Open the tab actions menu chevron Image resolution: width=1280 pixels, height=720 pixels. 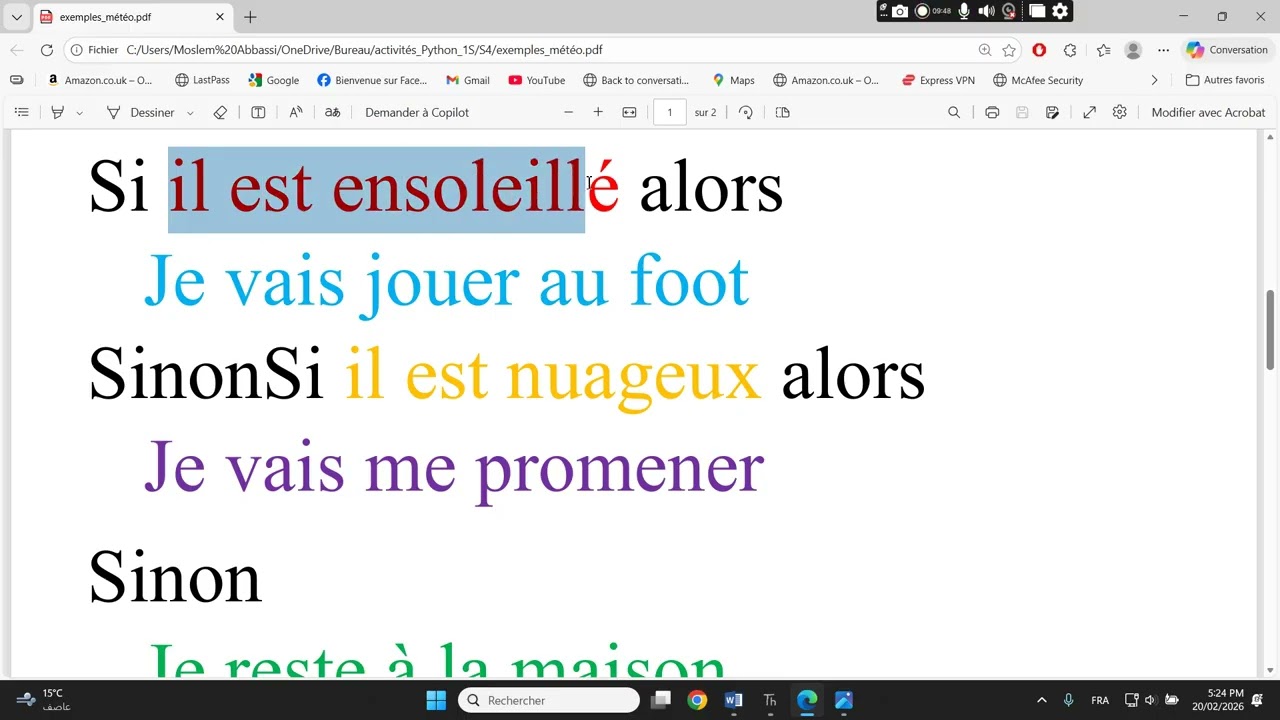point(17,17)
